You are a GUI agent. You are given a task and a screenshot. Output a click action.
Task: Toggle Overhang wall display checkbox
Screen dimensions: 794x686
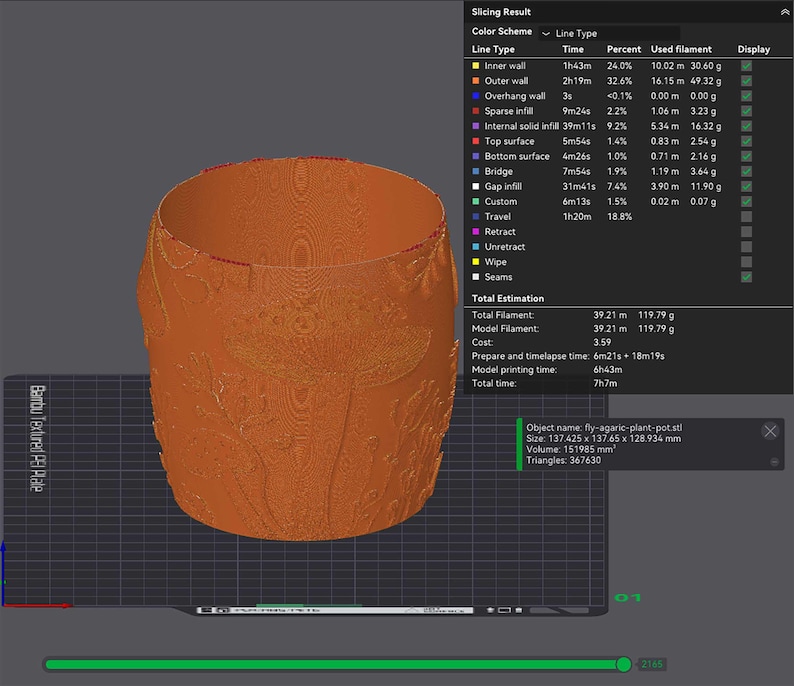point(746,96)
